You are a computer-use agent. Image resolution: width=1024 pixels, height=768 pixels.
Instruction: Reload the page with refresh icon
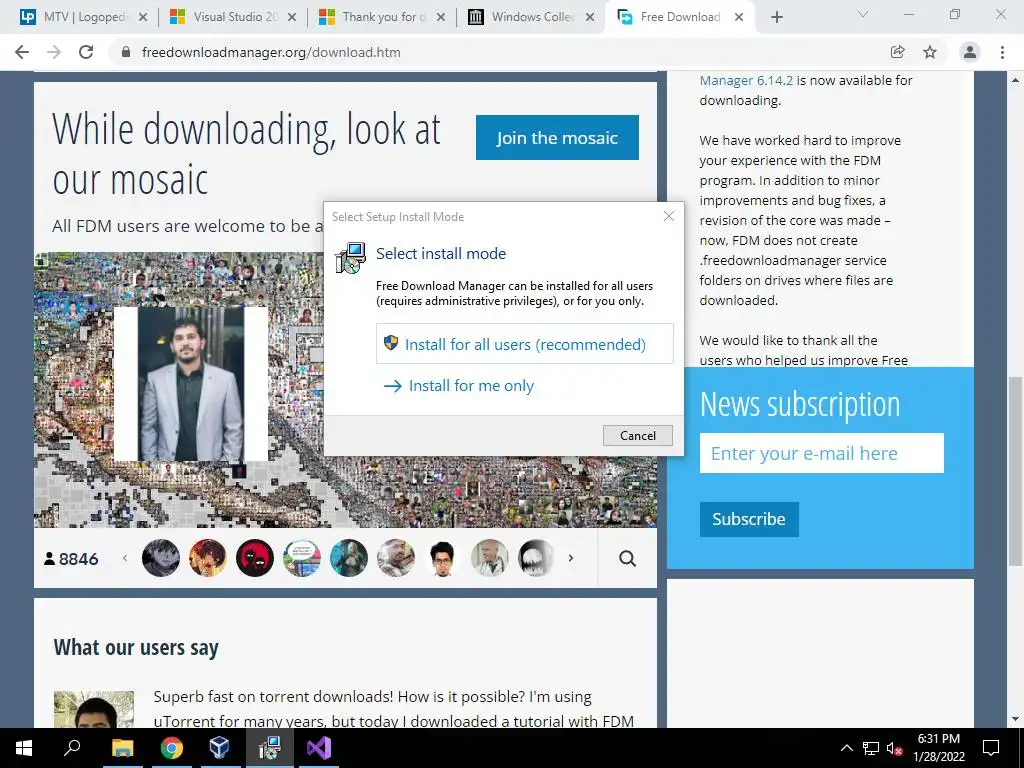coord(86,52)
